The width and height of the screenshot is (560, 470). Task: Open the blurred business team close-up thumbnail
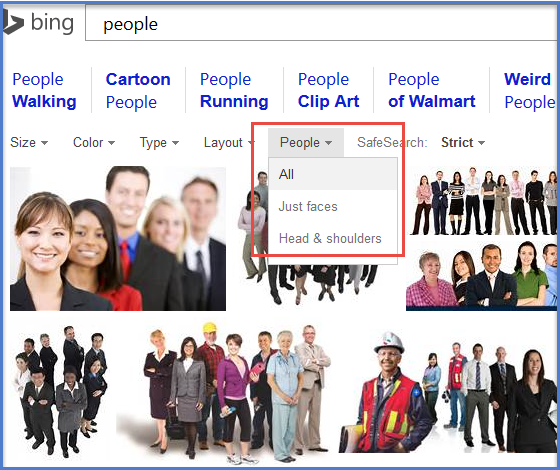(x=118, y=239)
